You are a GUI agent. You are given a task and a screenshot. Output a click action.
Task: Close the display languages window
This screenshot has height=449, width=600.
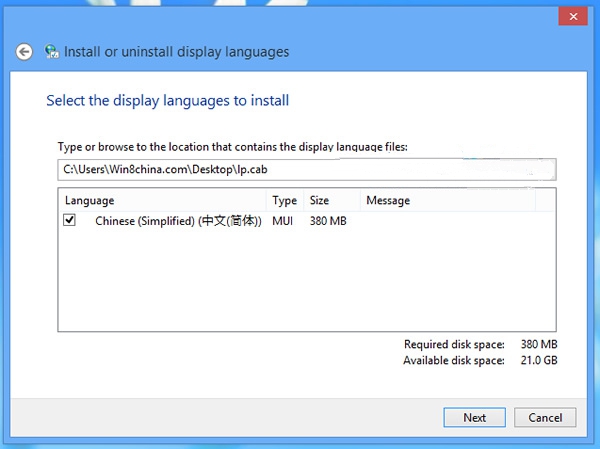click(x=570, y=16)
